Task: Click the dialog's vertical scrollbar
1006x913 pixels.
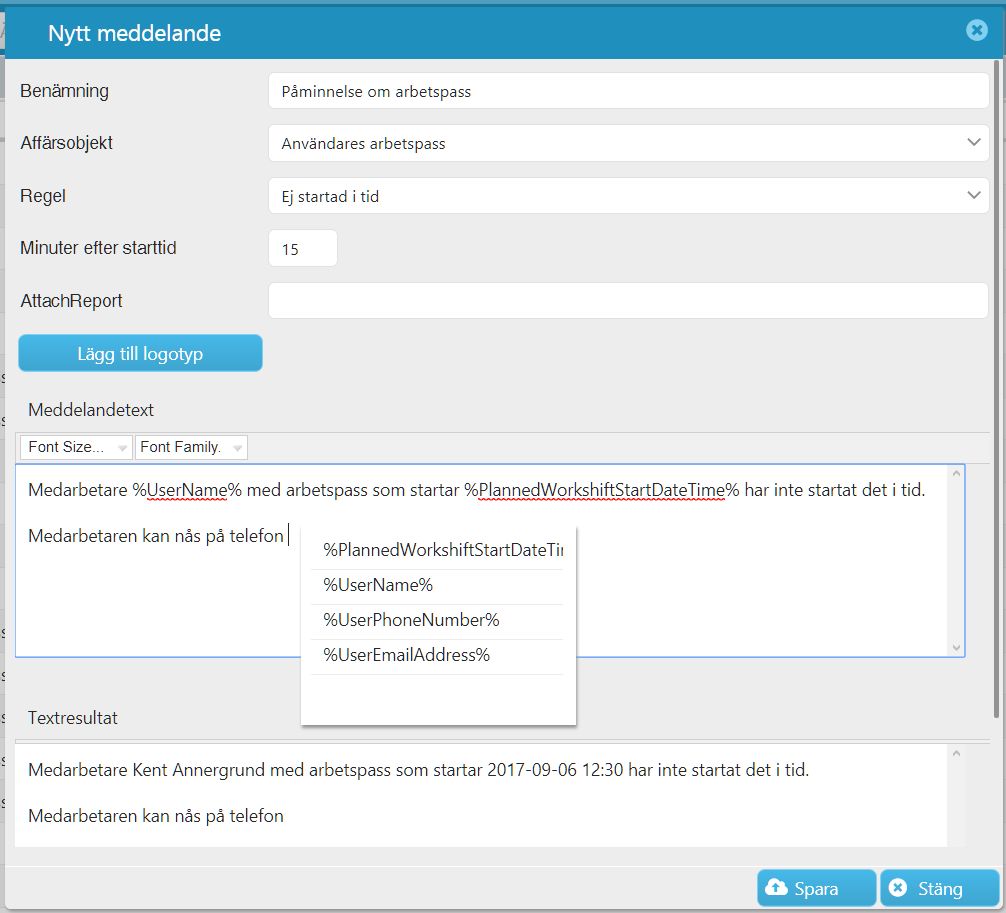Action: coord(996,389)
